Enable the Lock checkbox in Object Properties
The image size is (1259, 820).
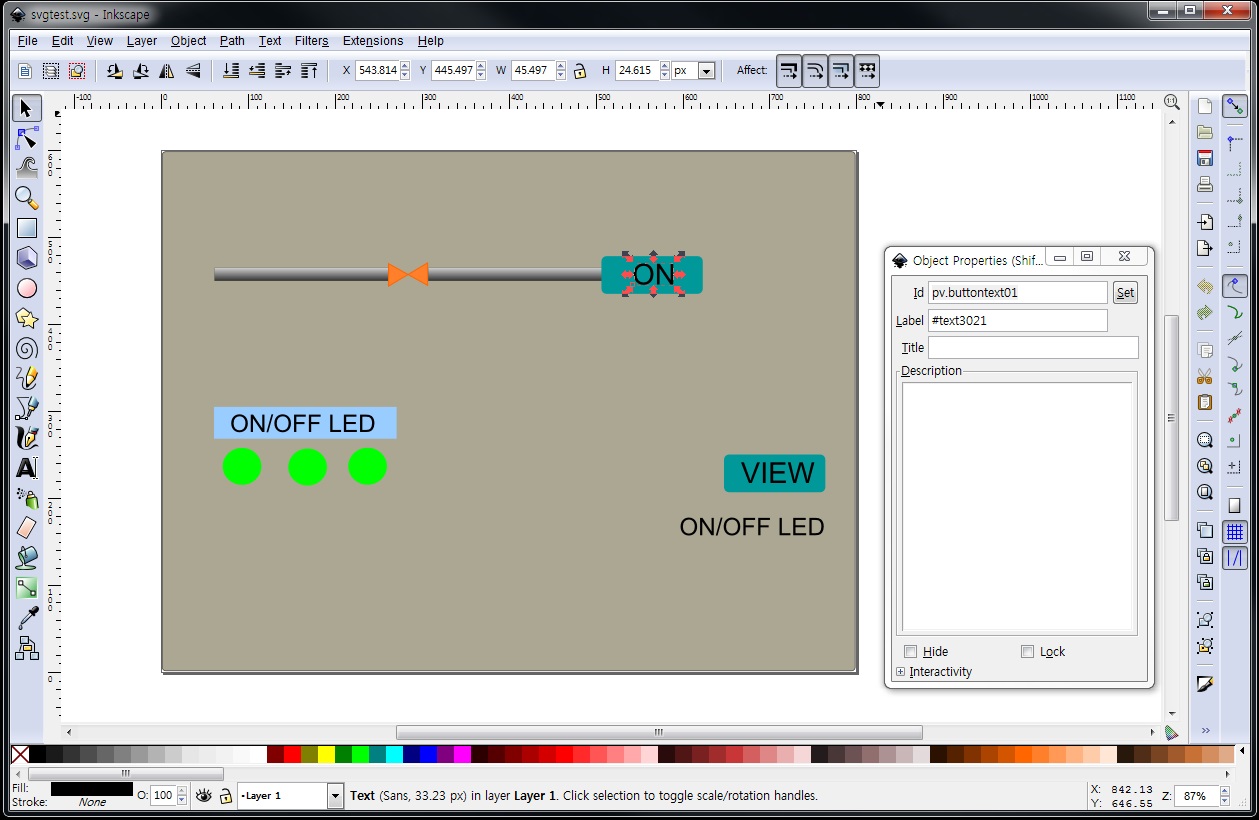tap(1027, 651)
